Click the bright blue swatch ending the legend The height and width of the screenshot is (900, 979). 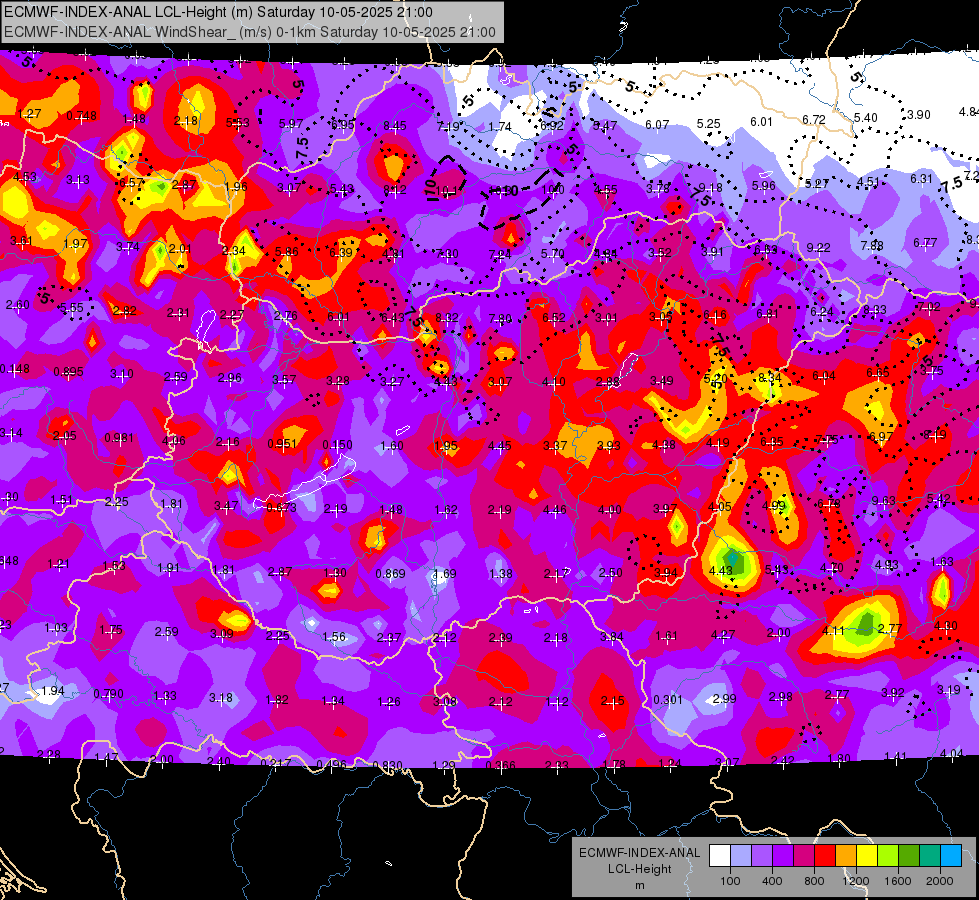click(x=952, y=856)
